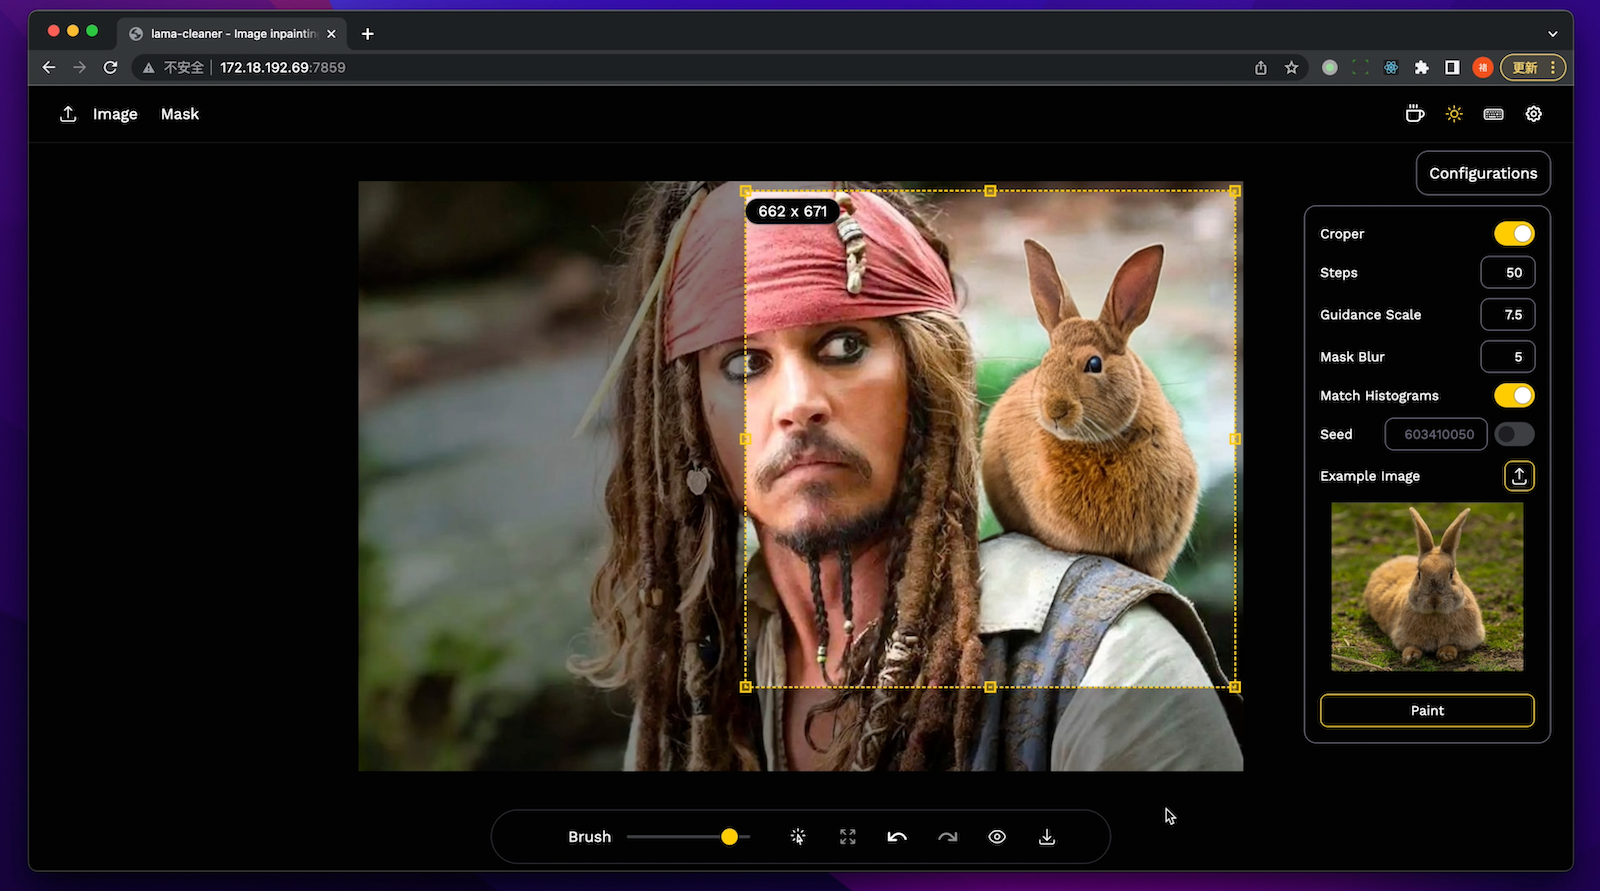Enable the fixed Seed toggle

point(1514,434)
